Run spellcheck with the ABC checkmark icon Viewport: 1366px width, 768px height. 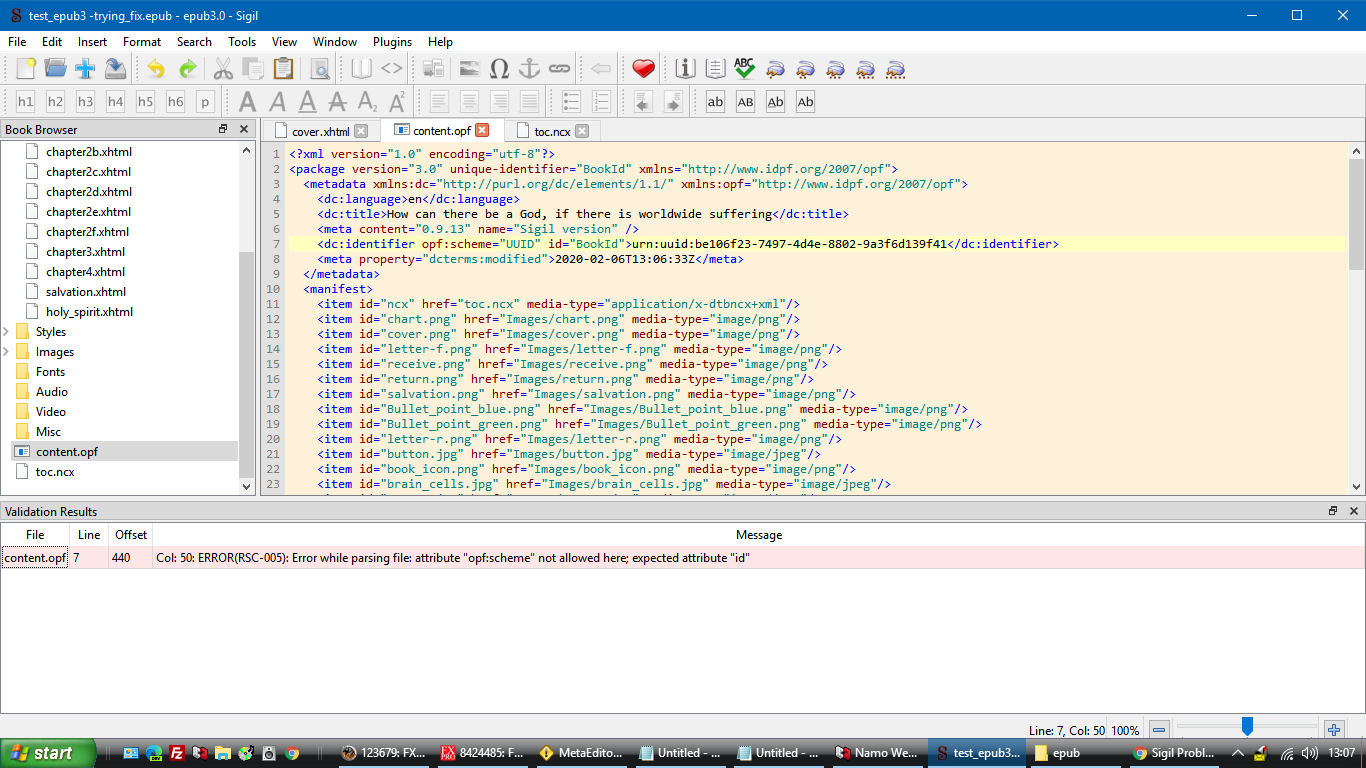coord(744,69)
